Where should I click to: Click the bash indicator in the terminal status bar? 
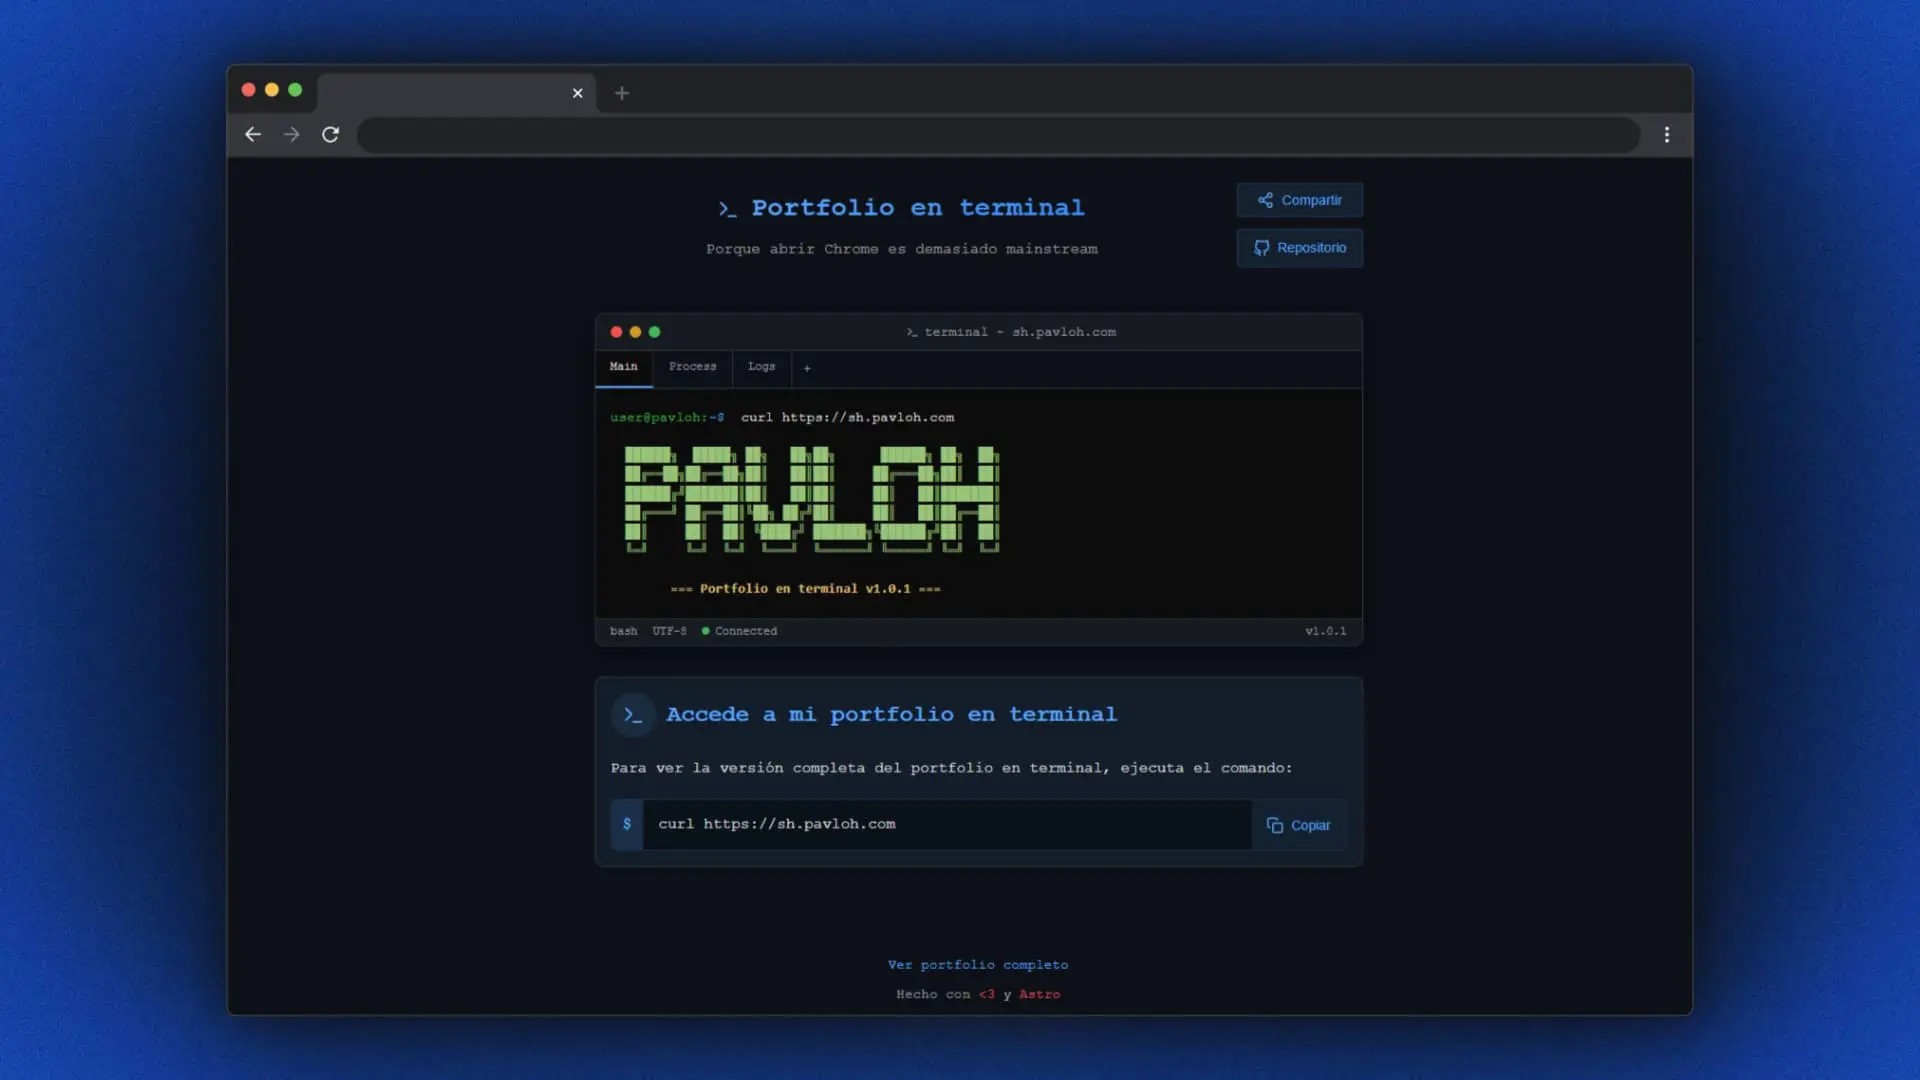click(623, 631)
